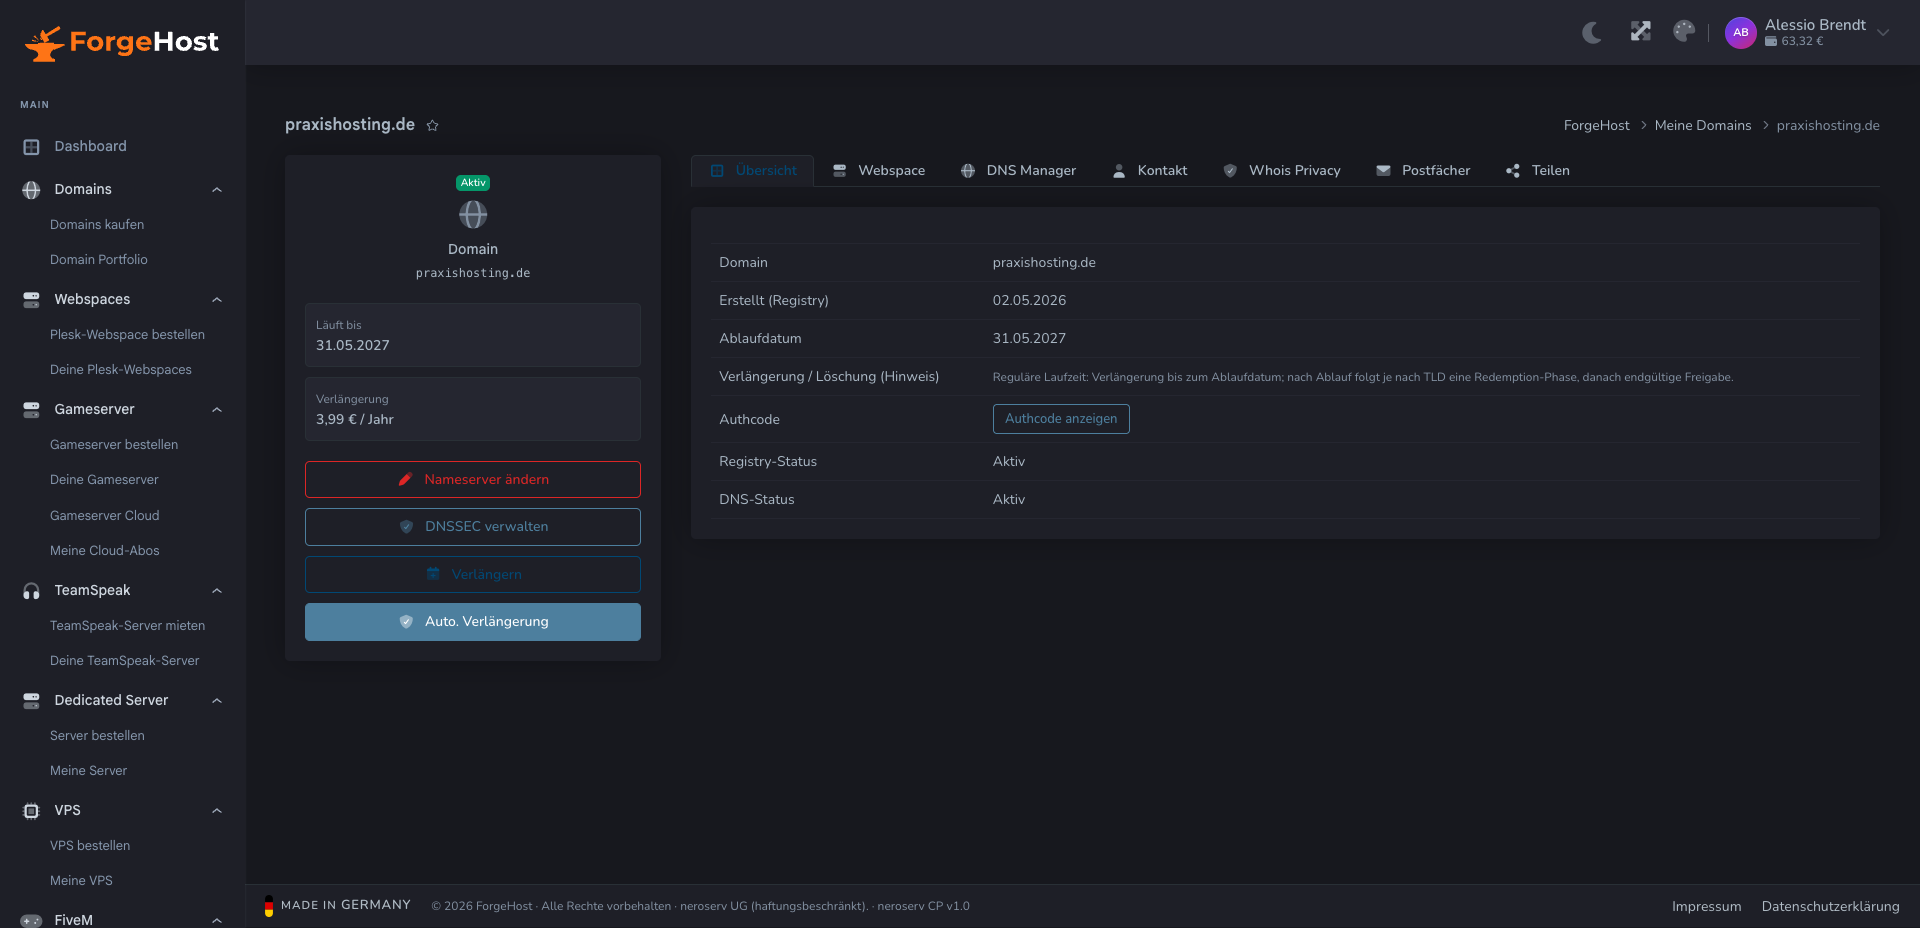Click the wallet balance 63,32 €

click(1794, 41)
